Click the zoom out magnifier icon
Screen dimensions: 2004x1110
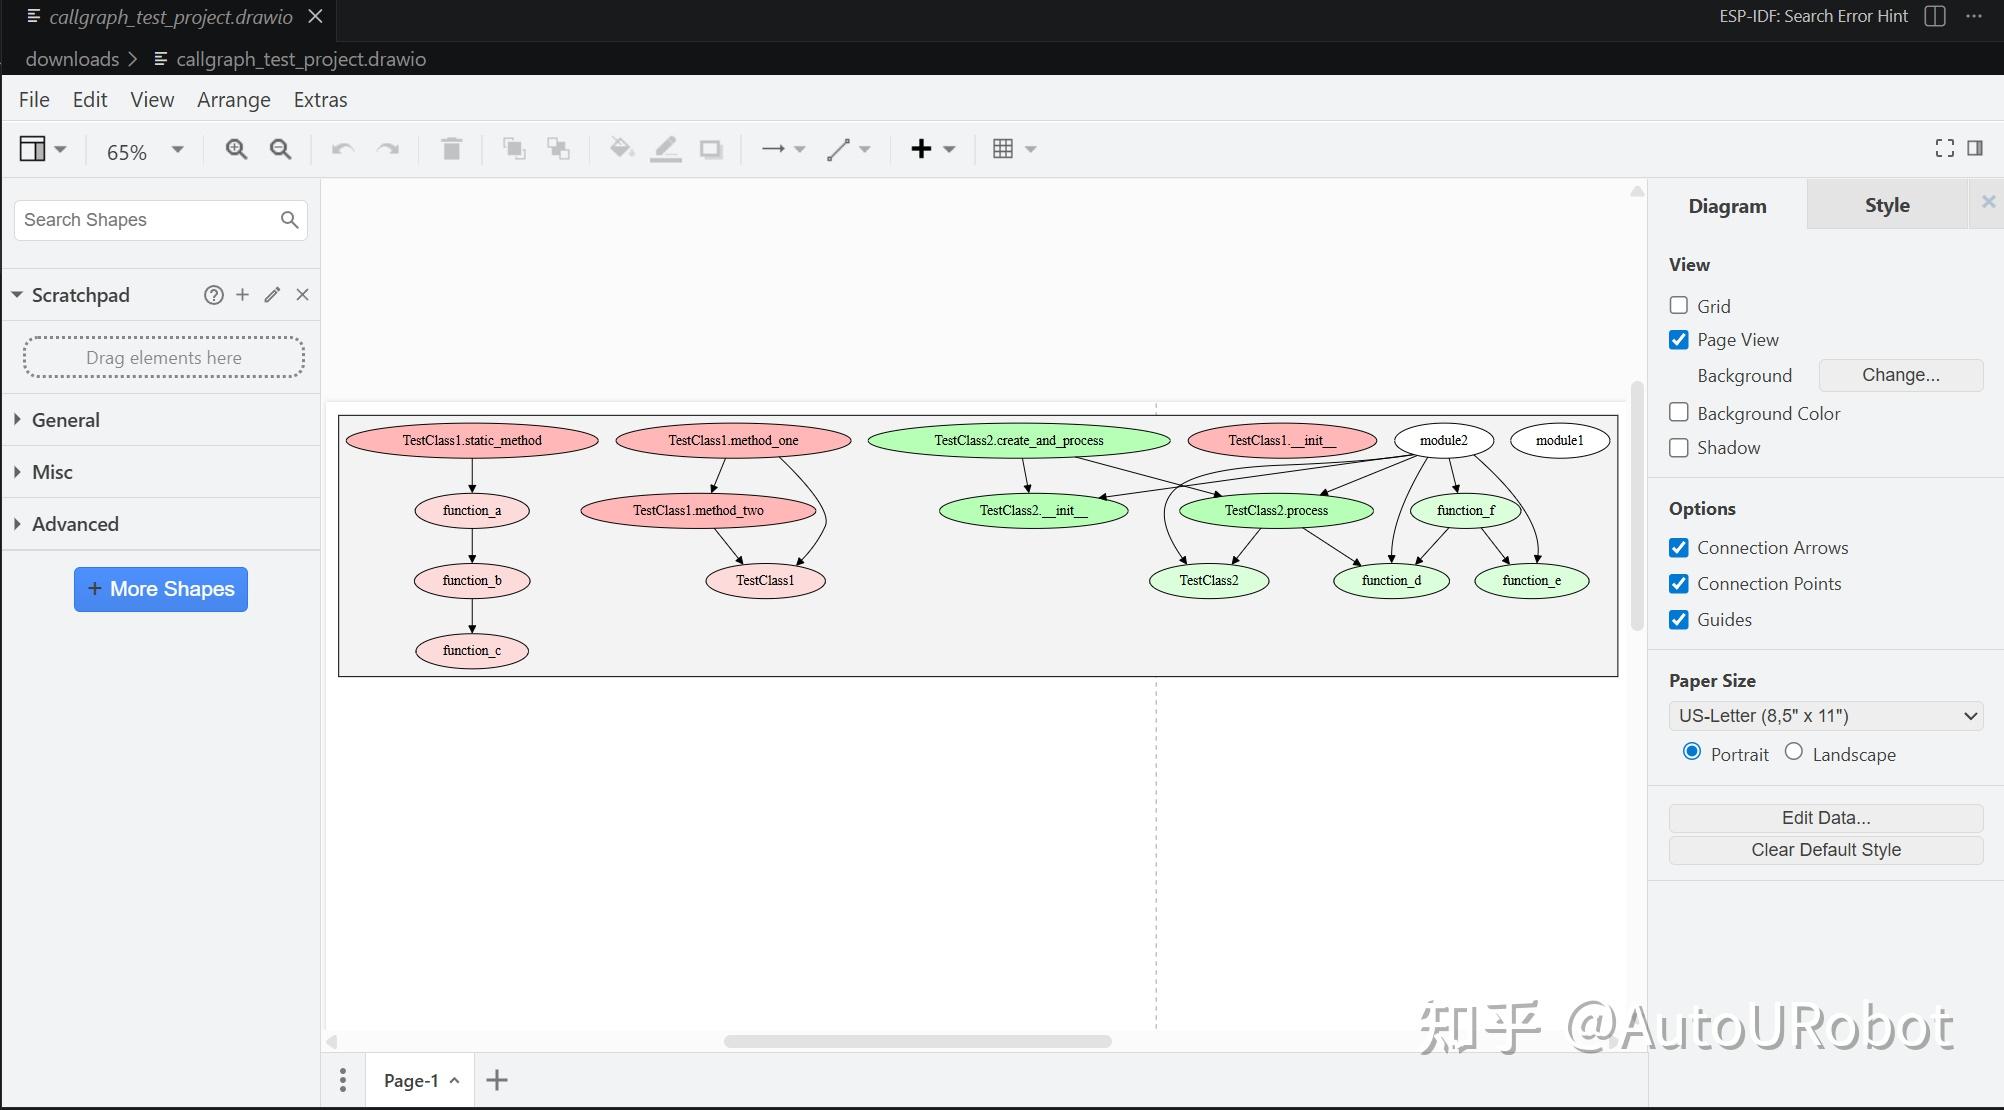[281, 149]
